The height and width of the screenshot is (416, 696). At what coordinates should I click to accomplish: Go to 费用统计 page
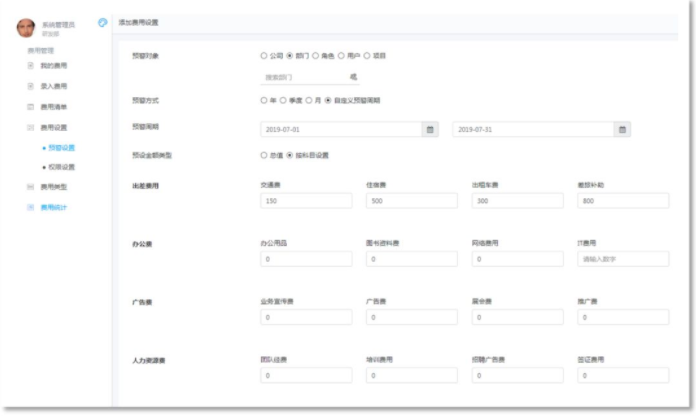coord(54,207)
